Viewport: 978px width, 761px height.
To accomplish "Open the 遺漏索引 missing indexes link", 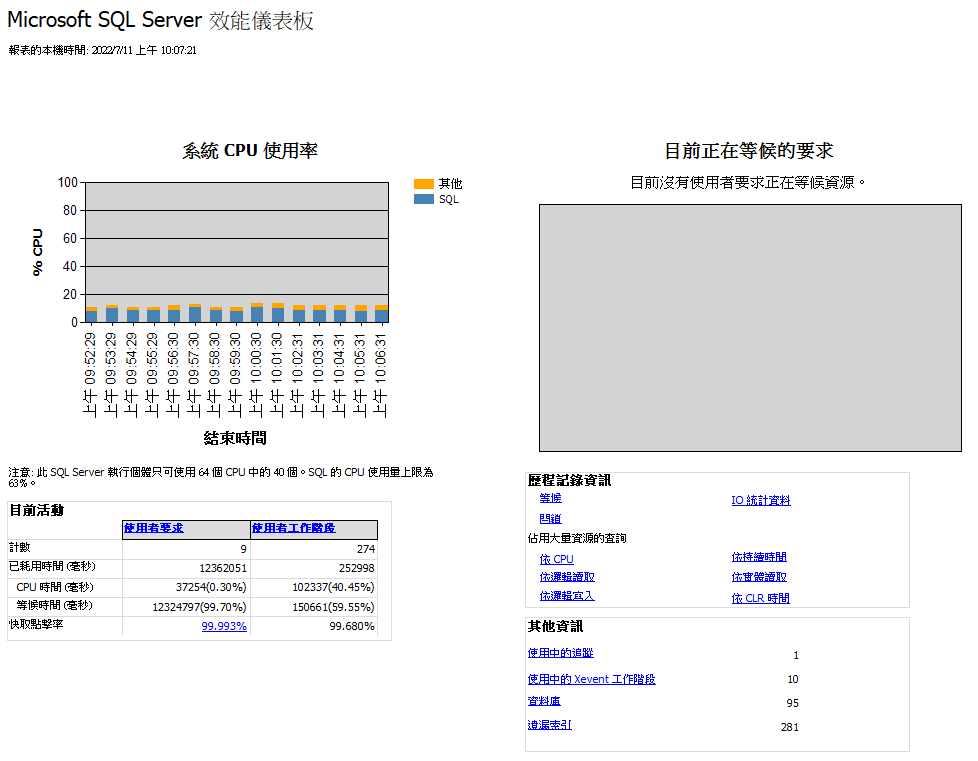I will click(x=551, y=725).
